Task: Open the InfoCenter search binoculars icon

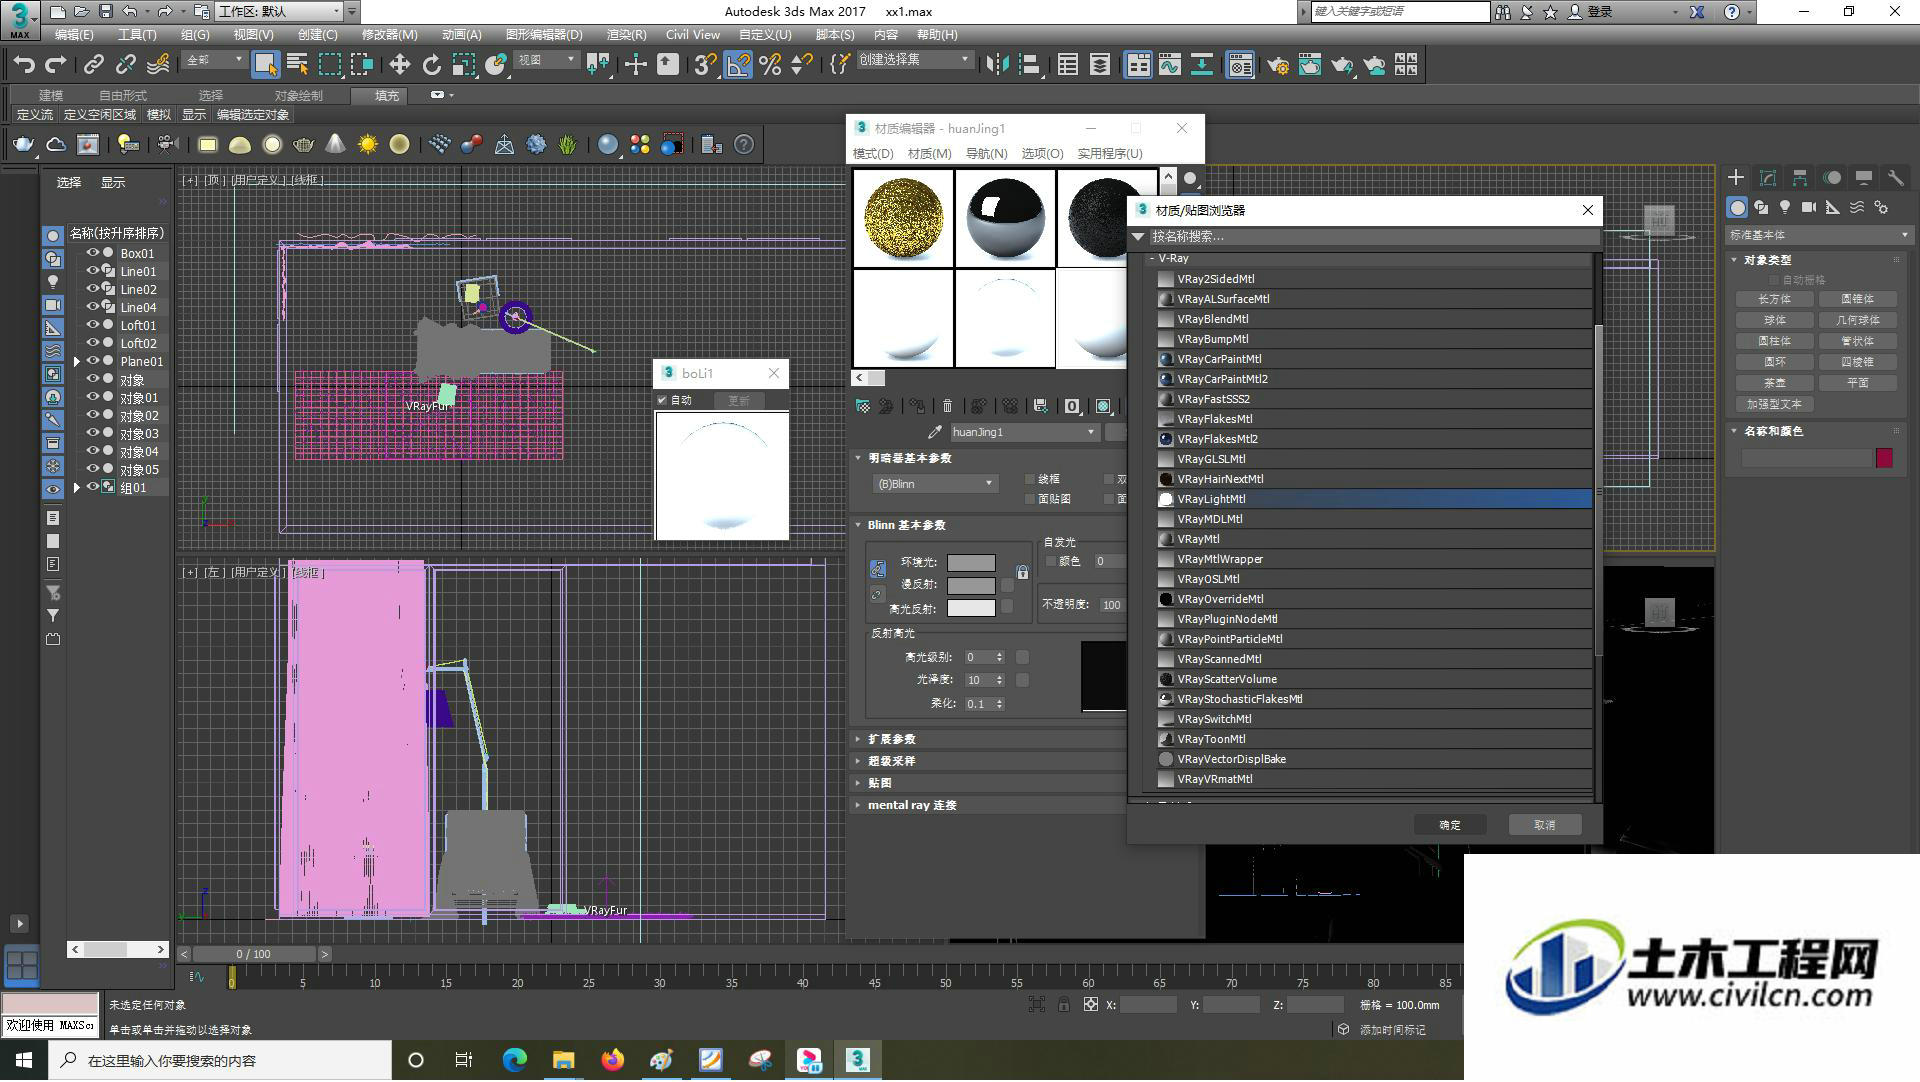Action: [x=1503, y=12]
